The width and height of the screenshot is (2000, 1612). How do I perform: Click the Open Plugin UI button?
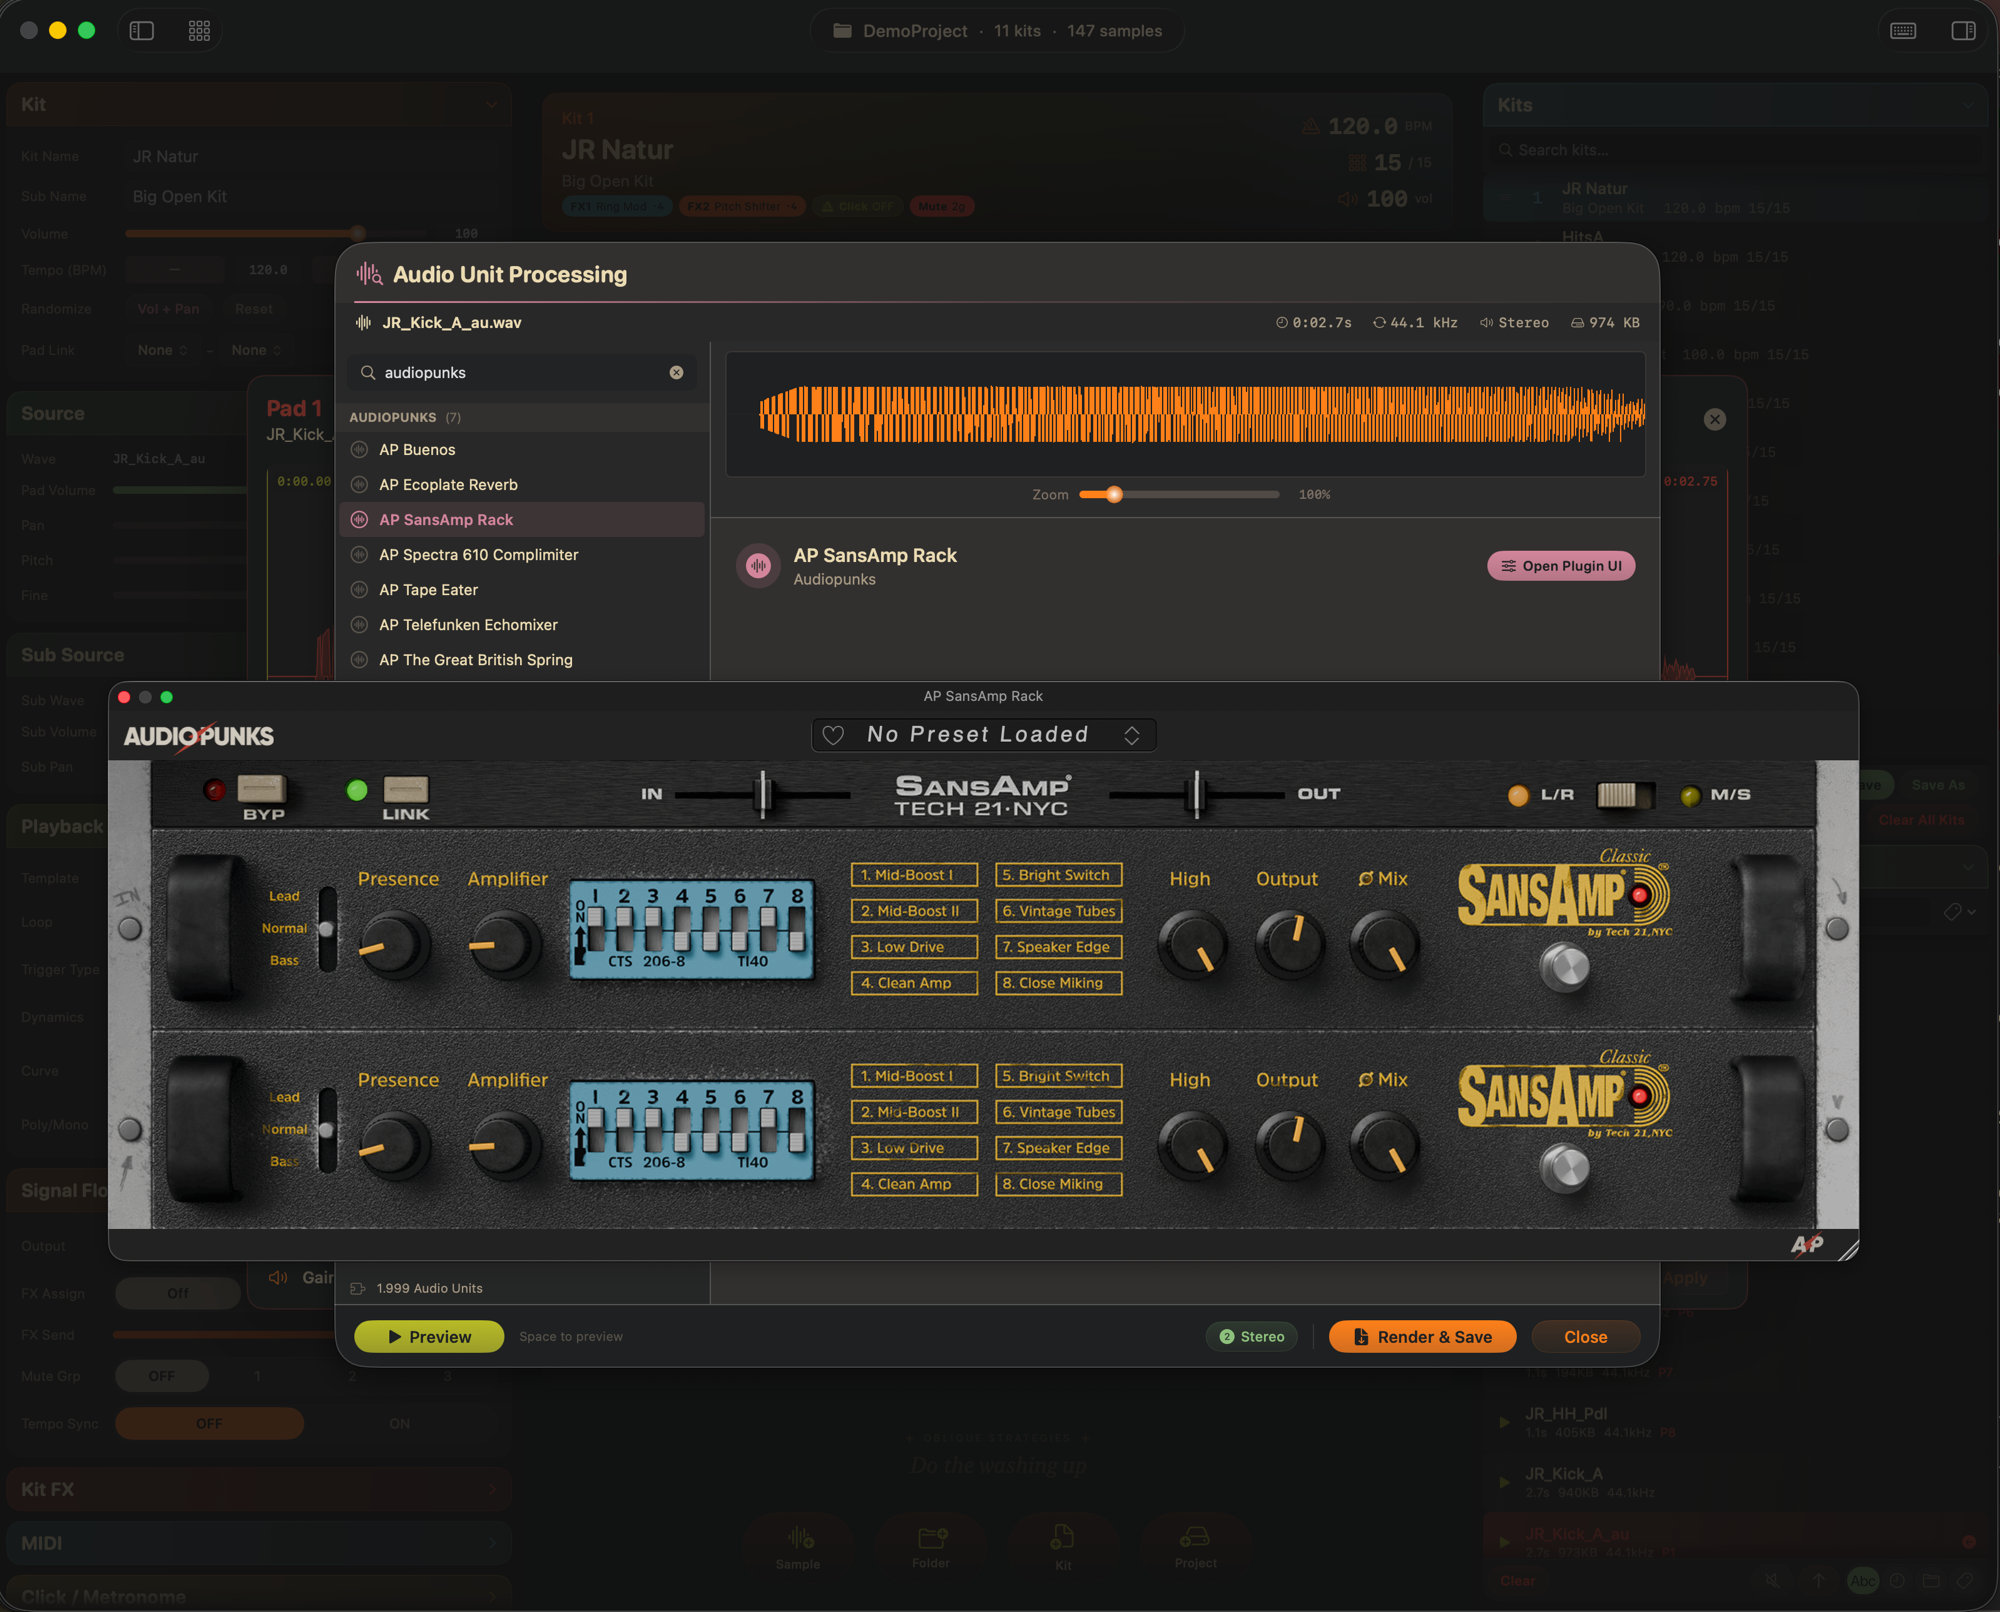(1561, 566)
